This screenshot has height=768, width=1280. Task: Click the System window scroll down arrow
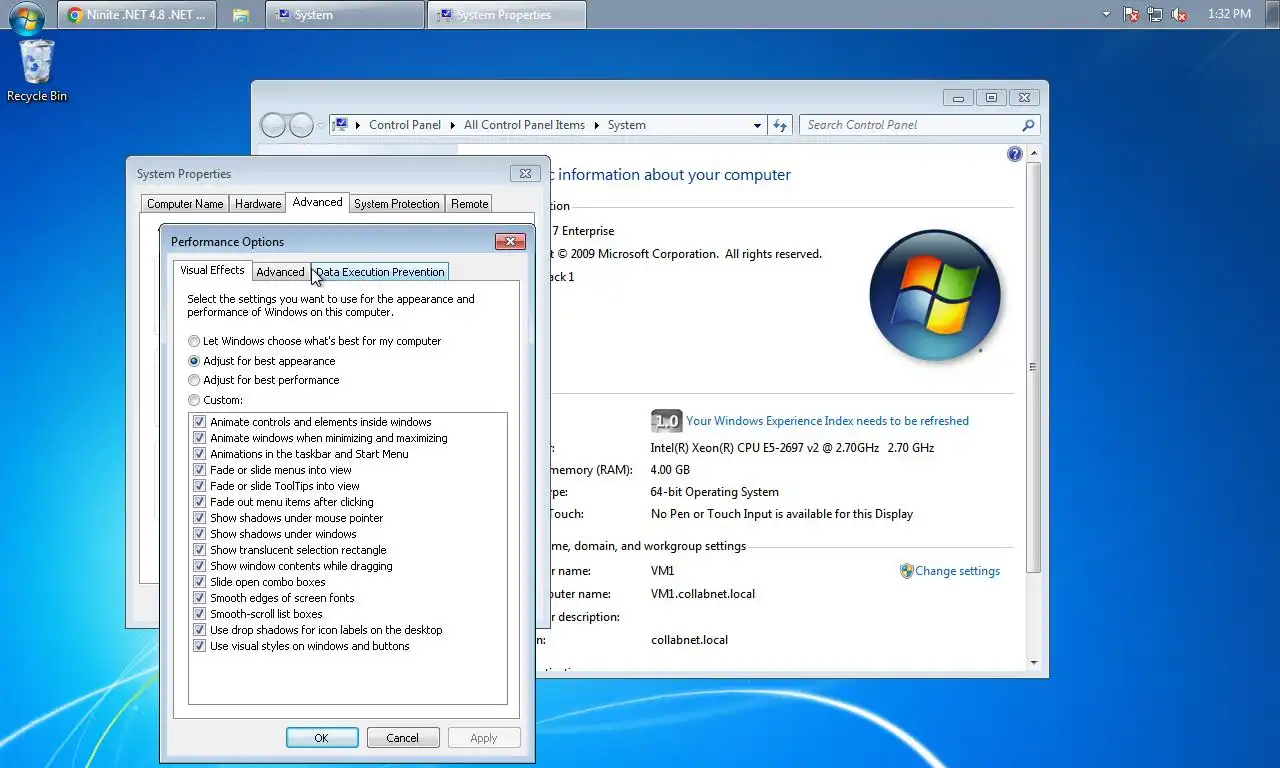pos(1034,663)
